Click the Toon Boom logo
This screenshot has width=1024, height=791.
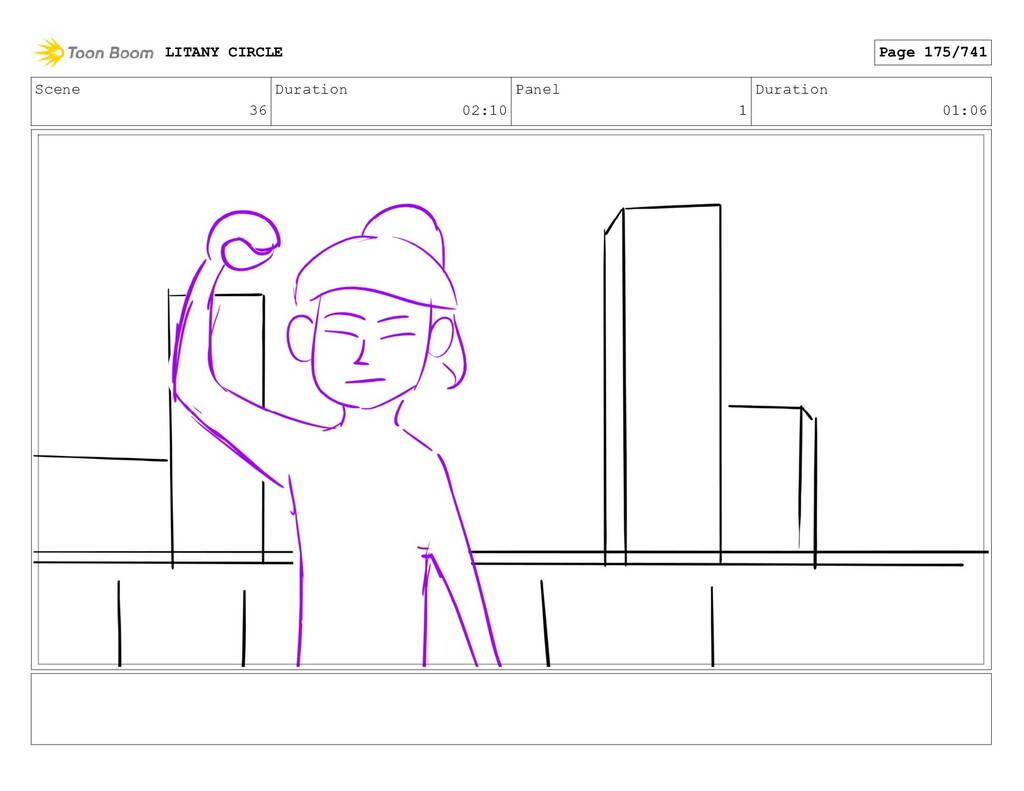(x=93, y=52)
